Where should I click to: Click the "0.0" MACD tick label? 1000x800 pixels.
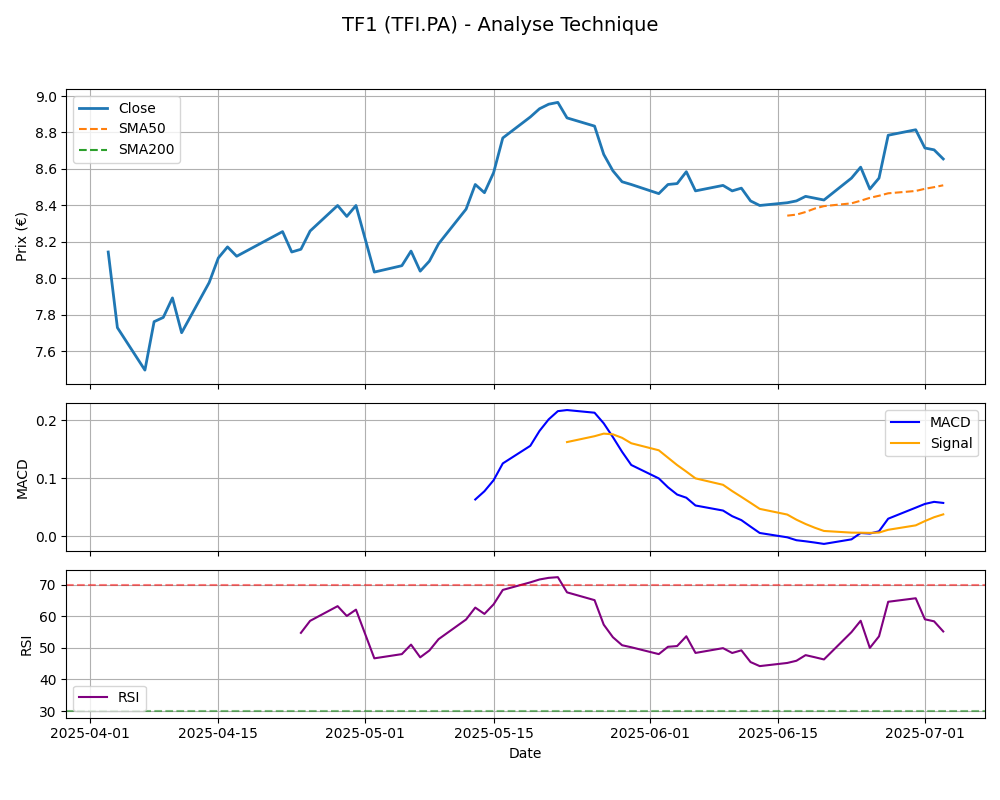49,537
